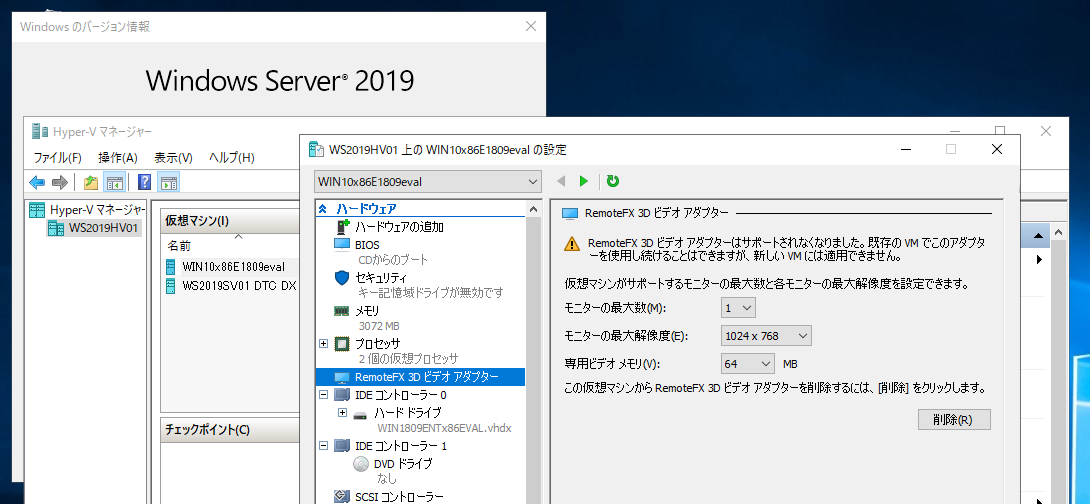Click the Back arrow in Hyper-V Manager toolbar
Viewport: 1090px width, 504px height.
pos(37,183)
